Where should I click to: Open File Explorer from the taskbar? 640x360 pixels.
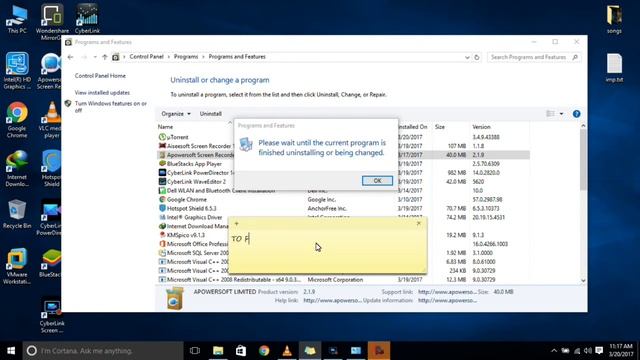tap(218, 351)
